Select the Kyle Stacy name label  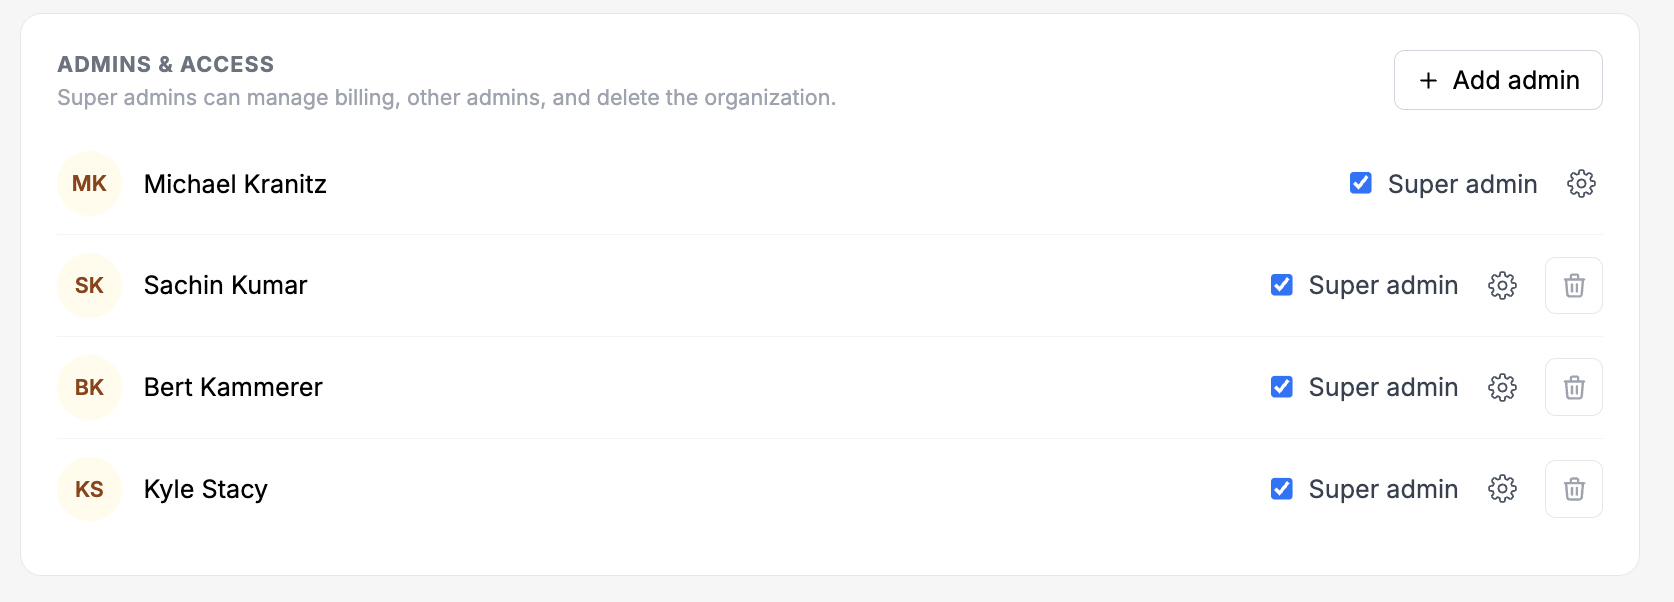coord(206,489)
